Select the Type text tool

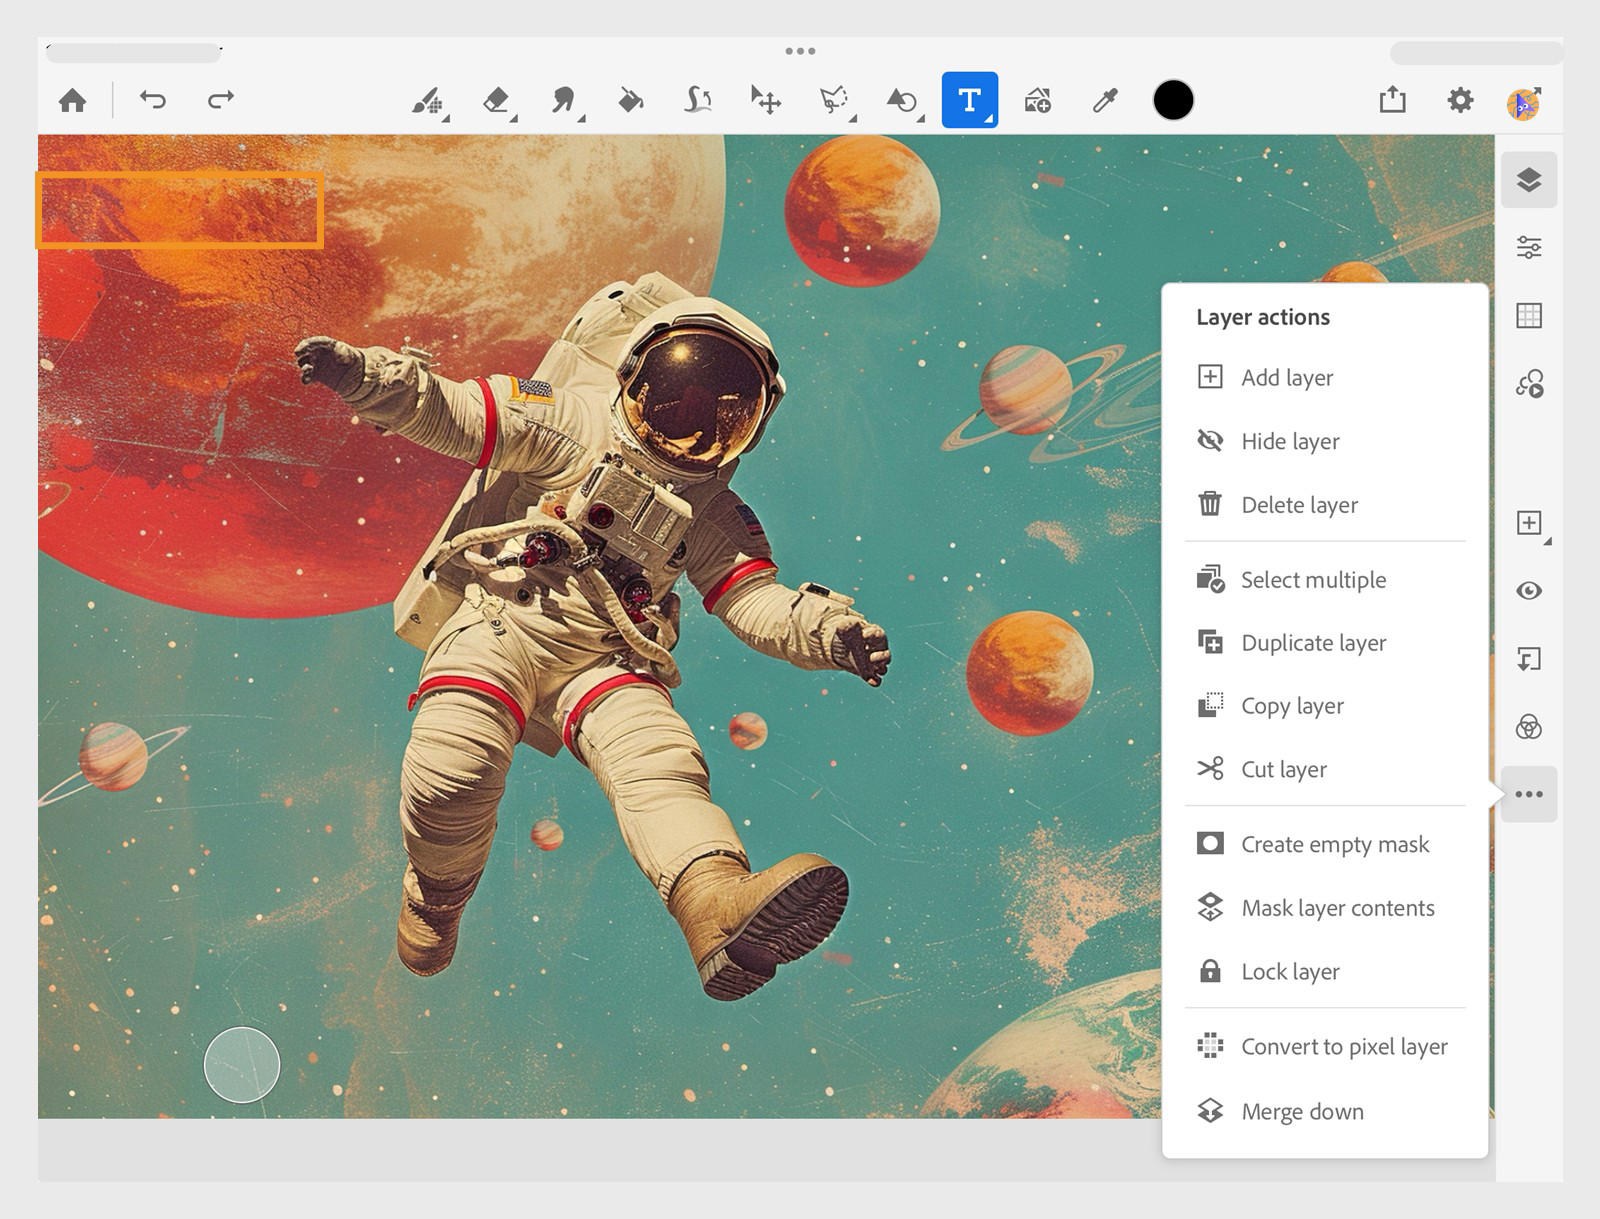point(969,100)
